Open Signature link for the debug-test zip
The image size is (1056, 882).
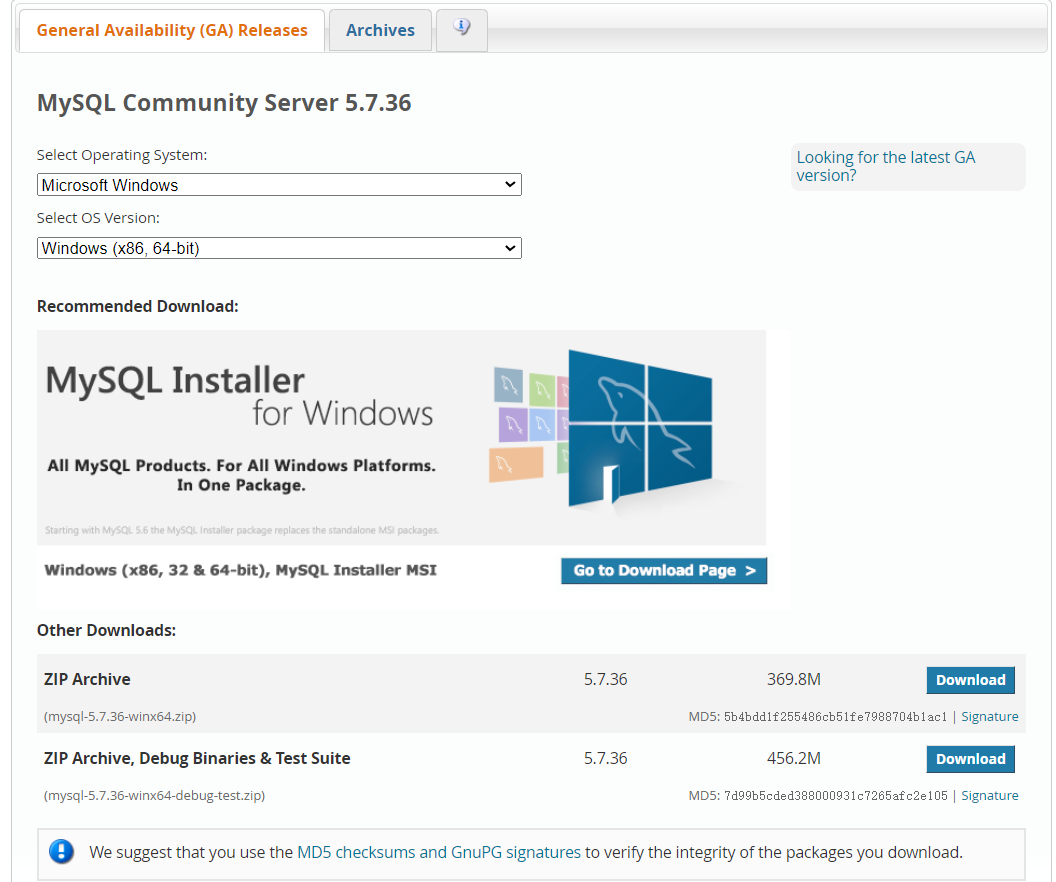click(989, 795)
